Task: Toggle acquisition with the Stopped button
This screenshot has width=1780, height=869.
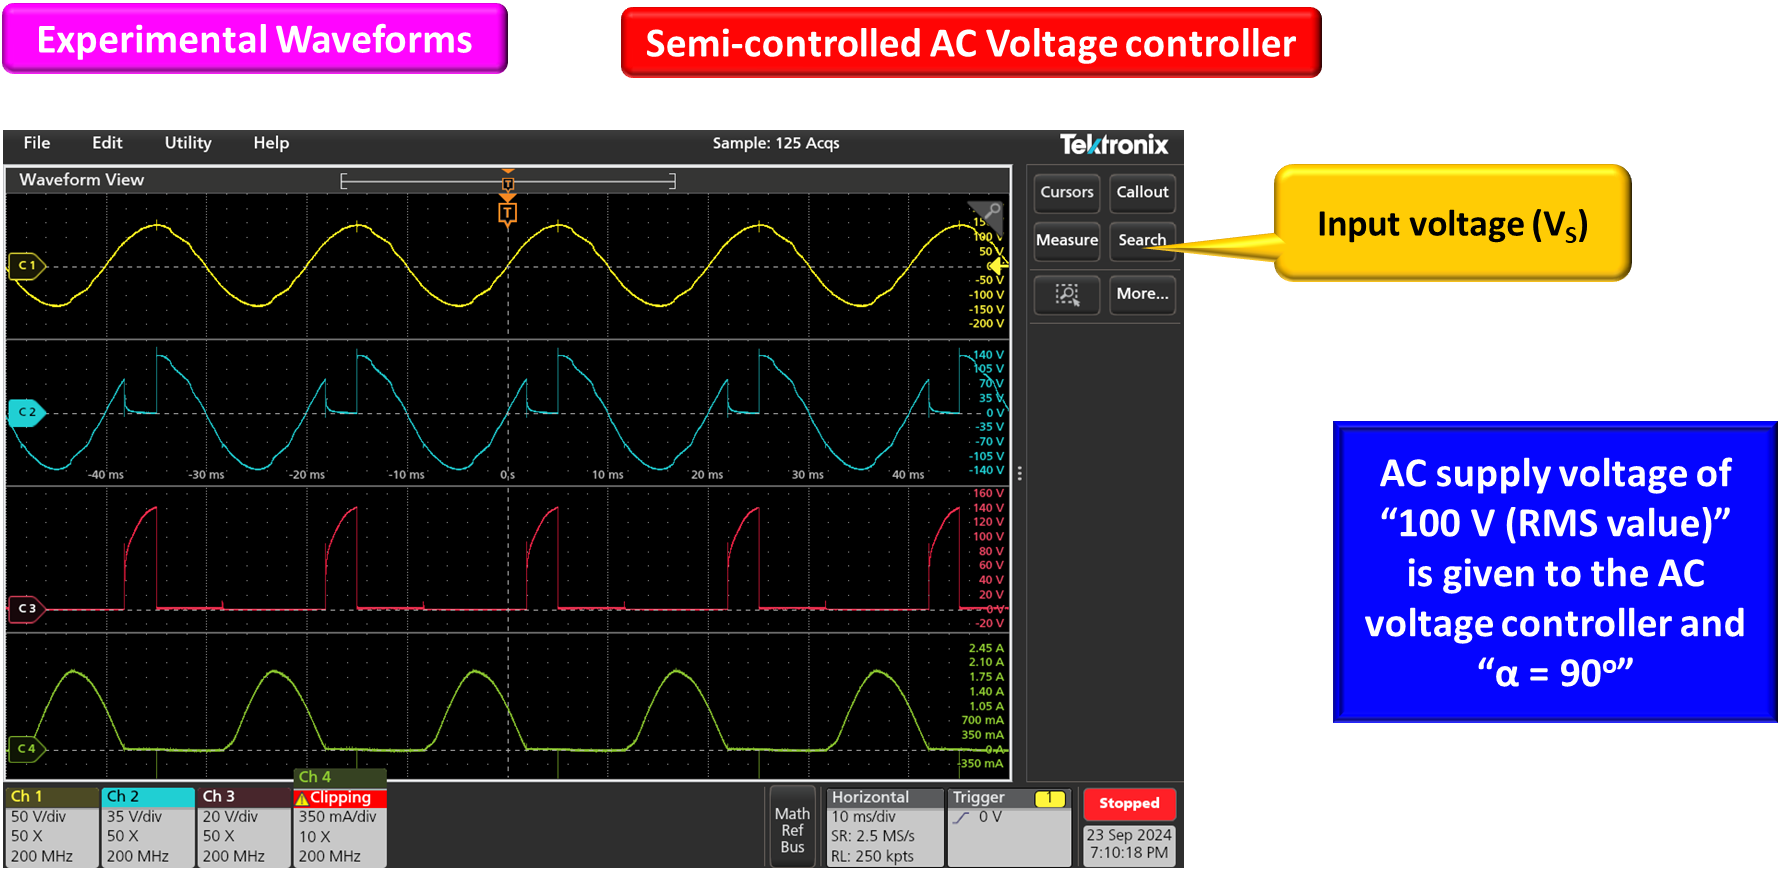Action: (x=1129, y=803)
